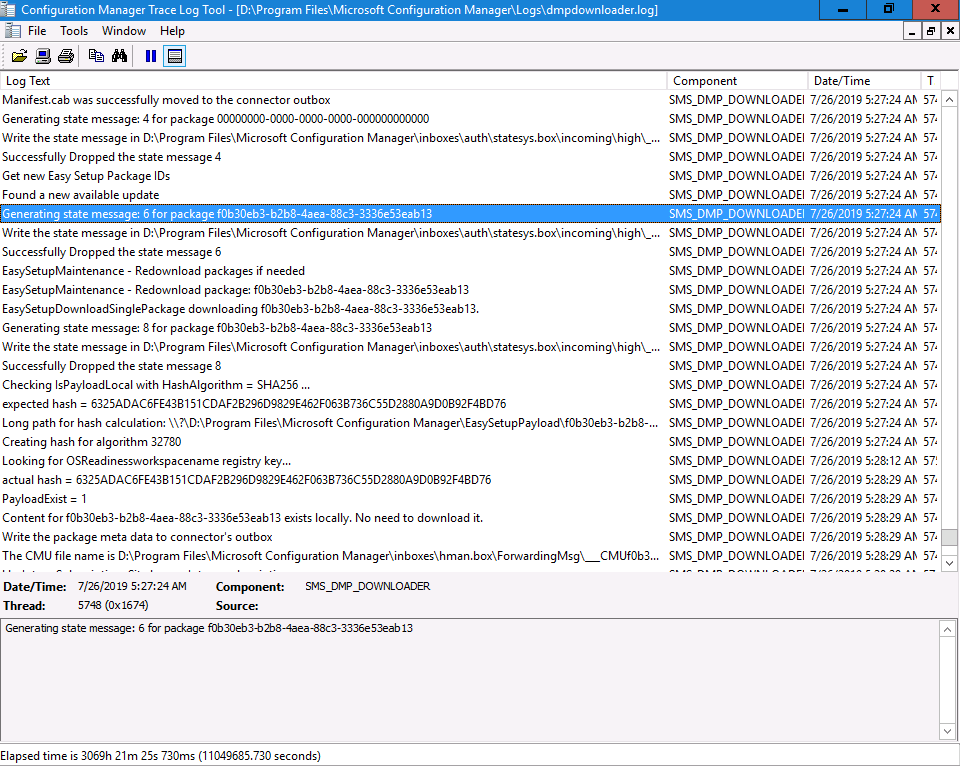960x766 pixels.
Task: Click the Find binoculars toolbar icon
Action: point(119,56)
